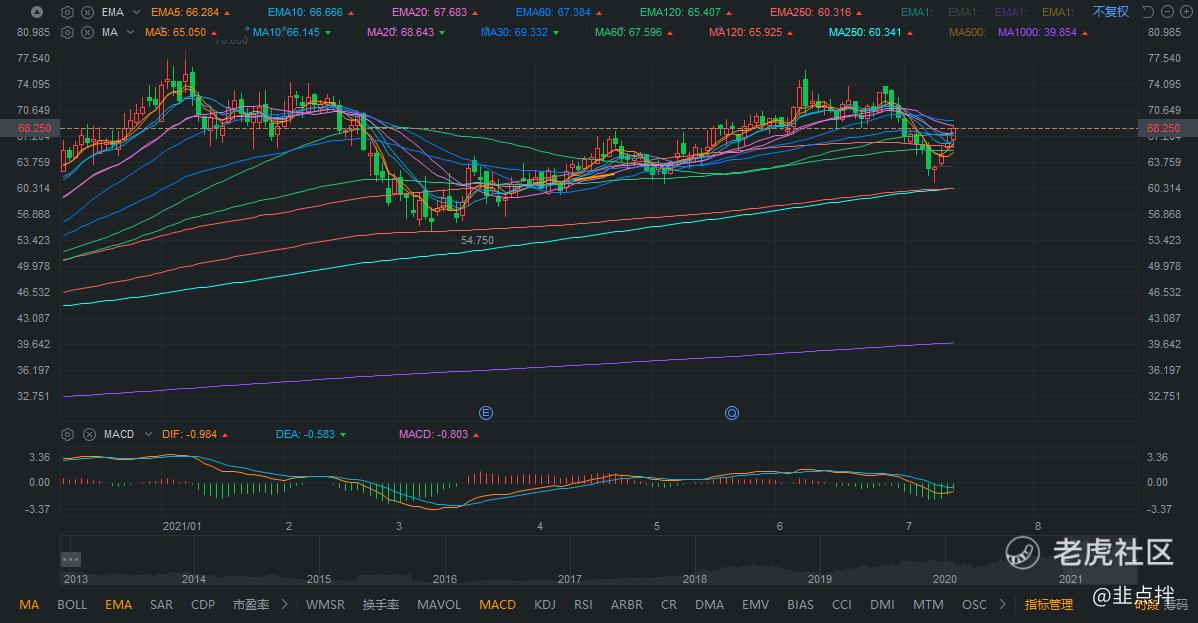Screen dimensions: 1198x623
Task: Remove the MA indicator with X icon
Action: click(88, 33)
